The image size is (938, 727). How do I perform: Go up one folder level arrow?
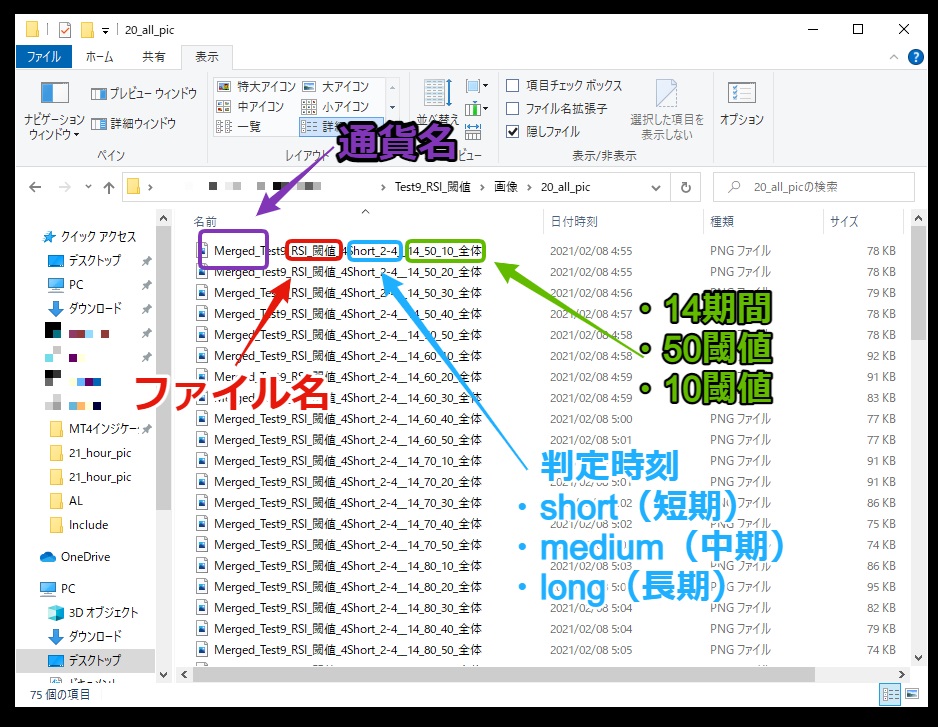(x=108, y=187)
